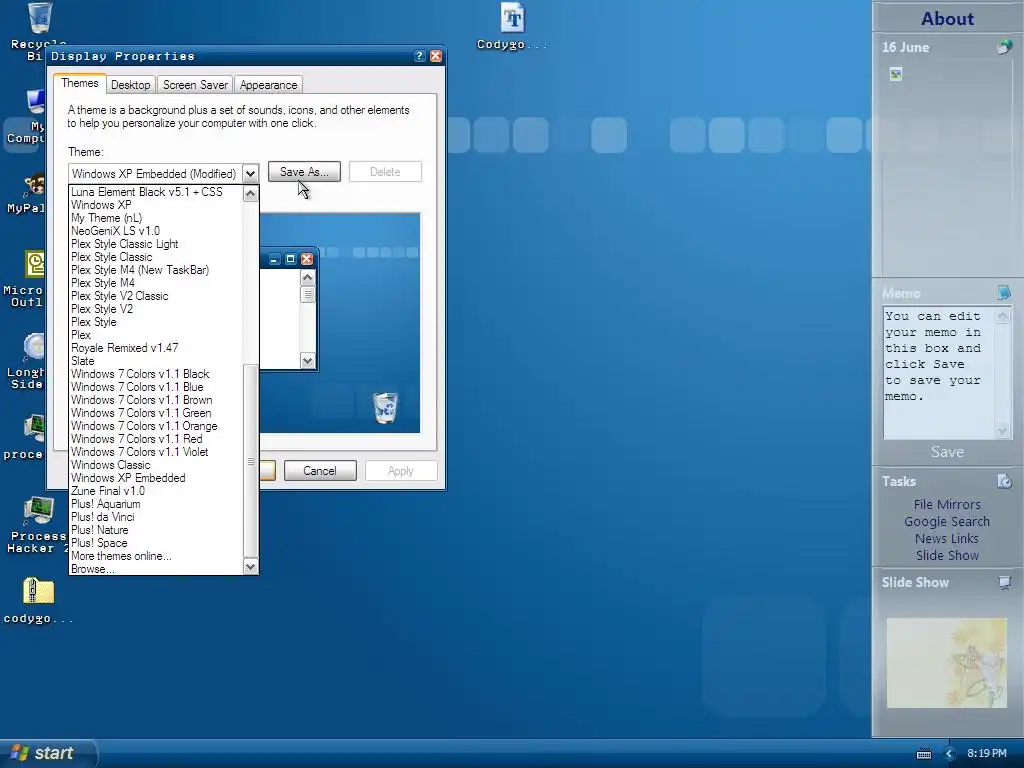Image resolution: width=1024 pixels, height=768 pixels.
Task: Click the Windows logo on the start button
Action: [20, 753]
